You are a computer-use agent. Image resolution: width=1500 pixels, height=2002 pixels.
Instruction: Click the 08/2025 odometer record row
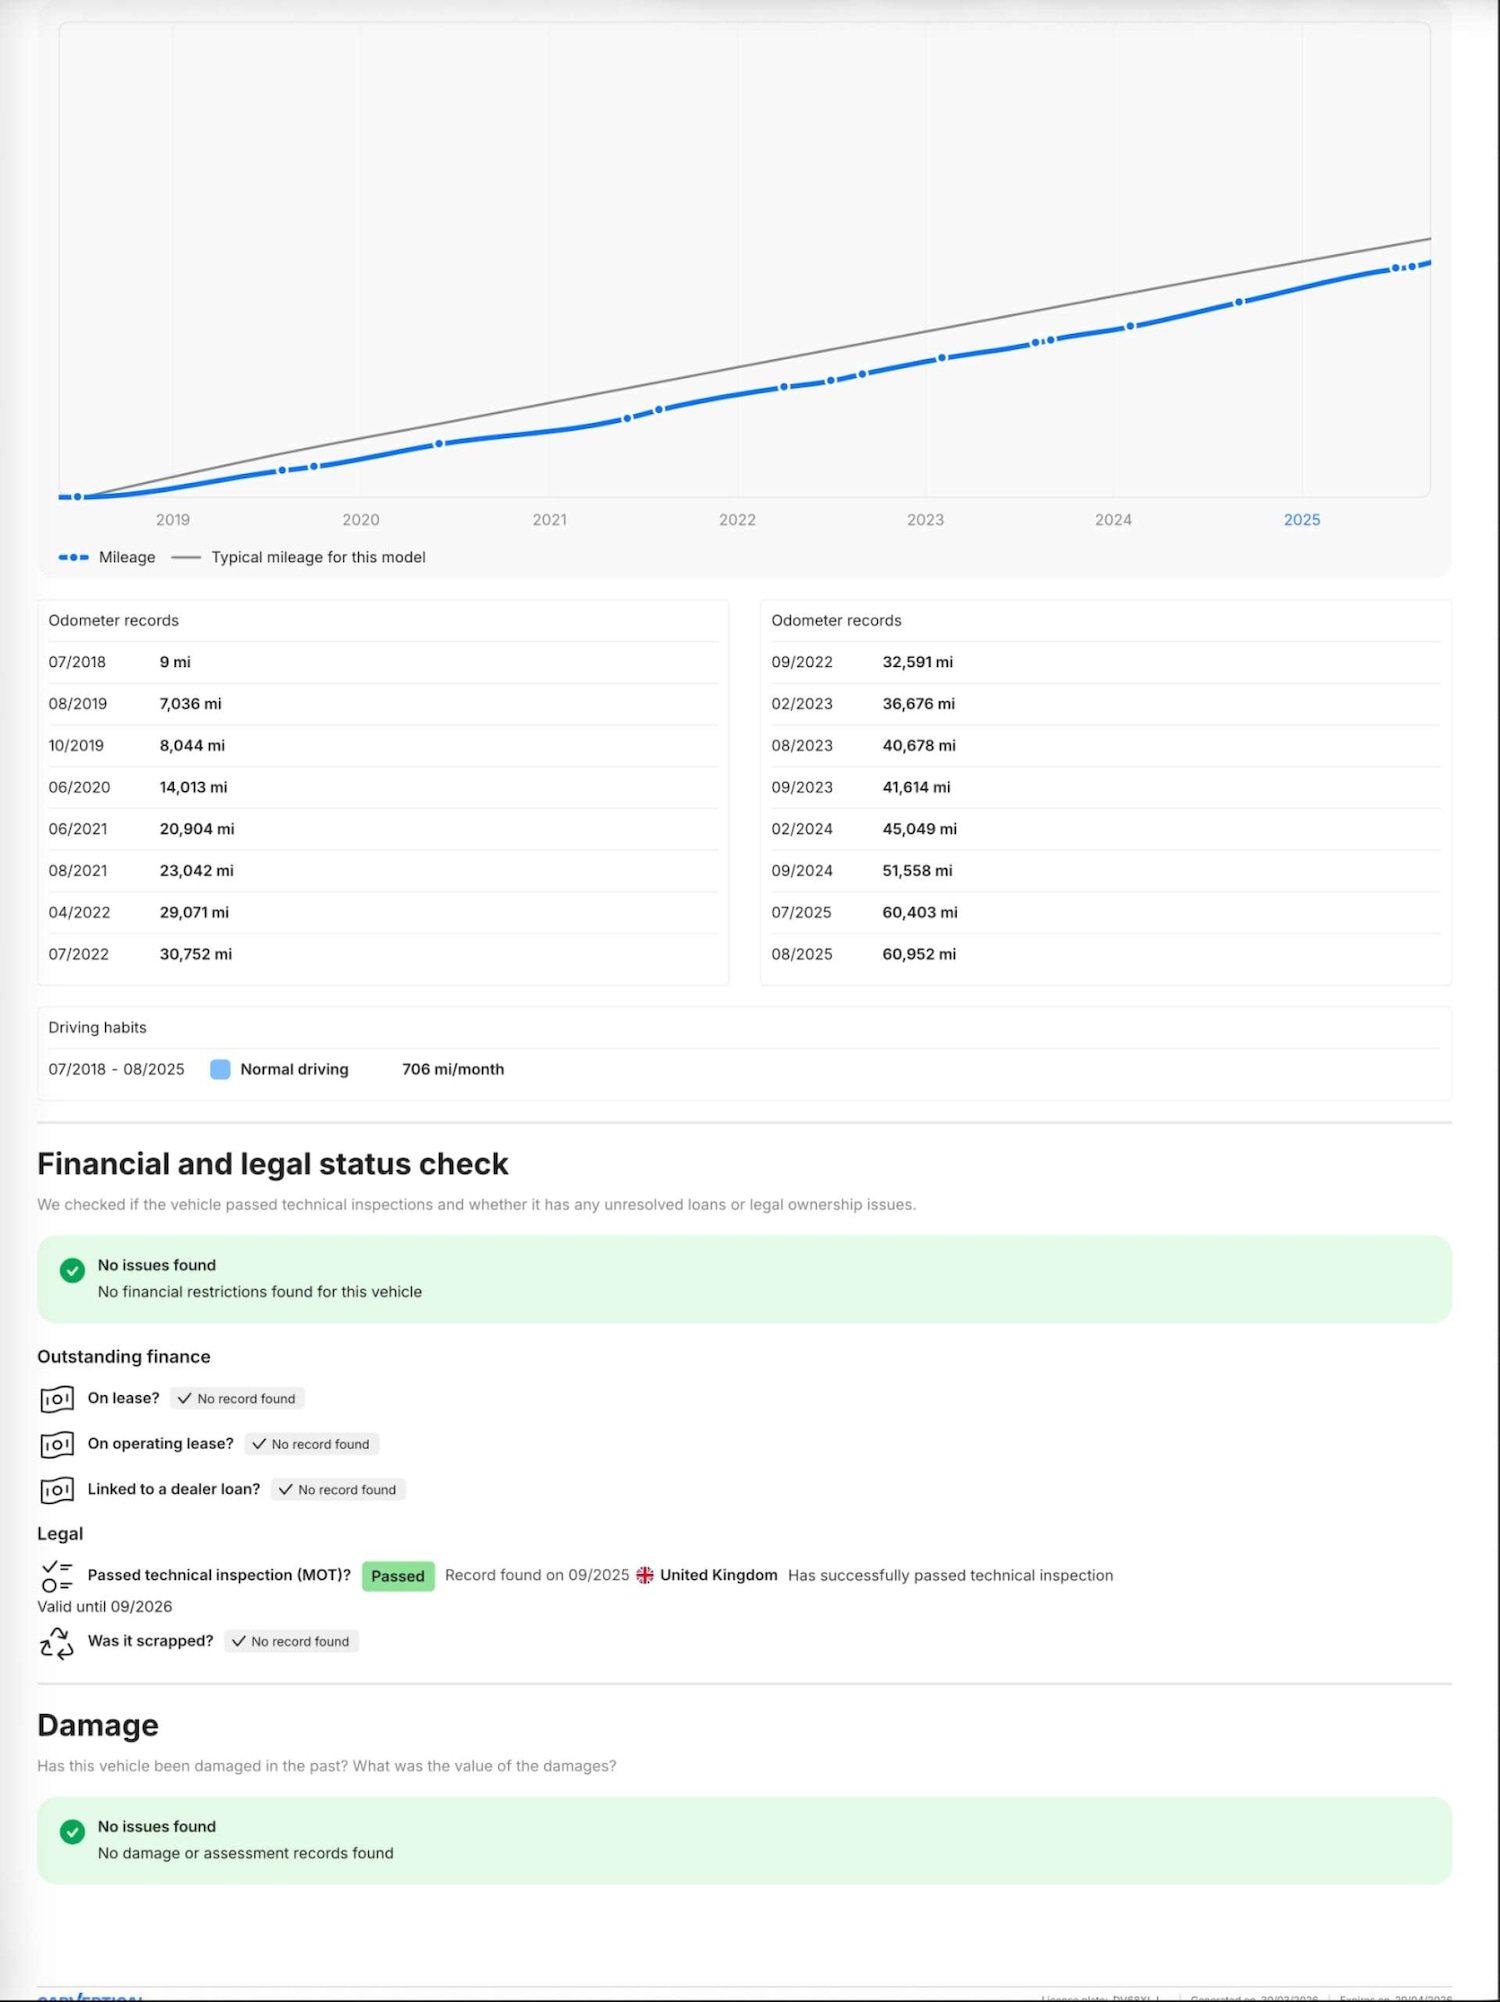(1104, 954)
